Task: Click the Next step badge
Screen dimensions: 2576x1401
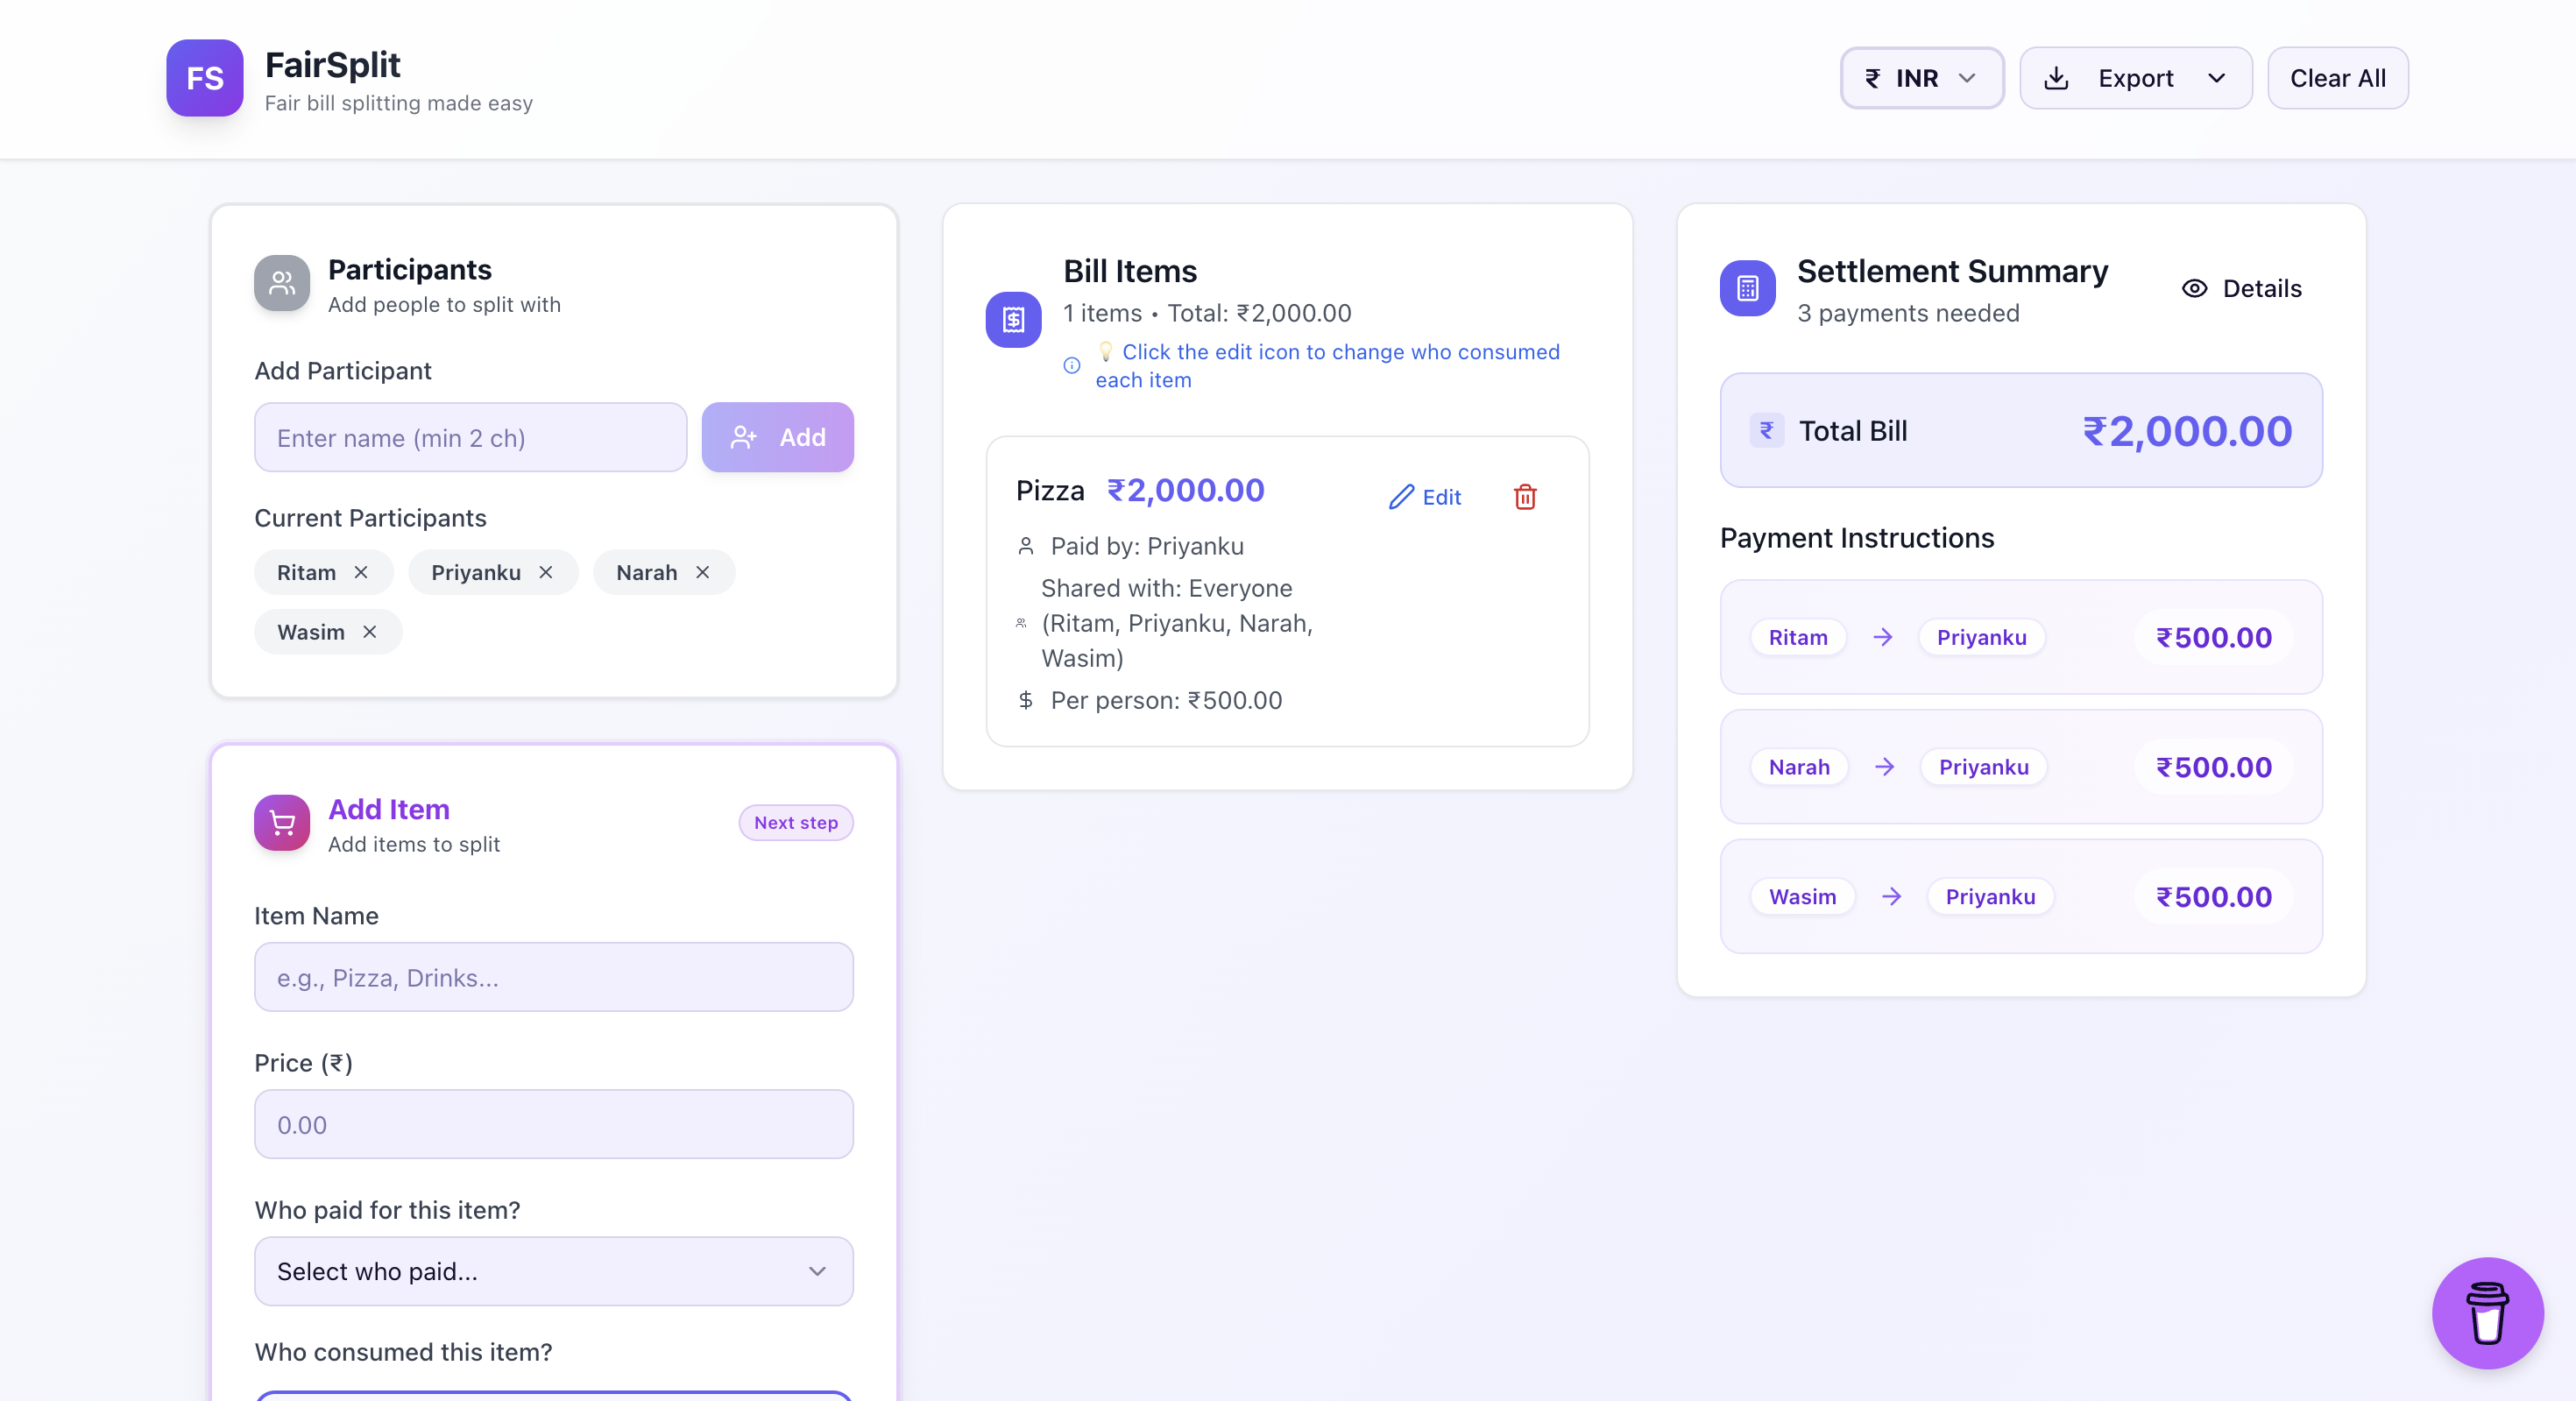Action: coord(795,822)
